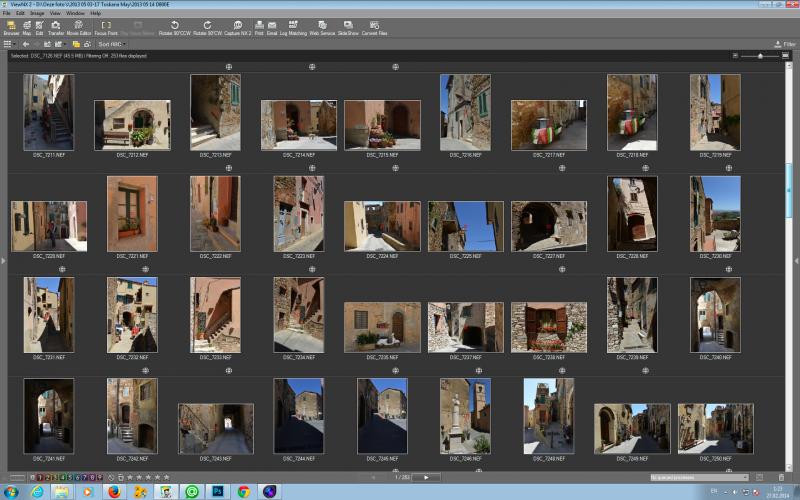This screenshot has width=800, height=500.
Task: Open the Window menu
Action: (76, 13)
